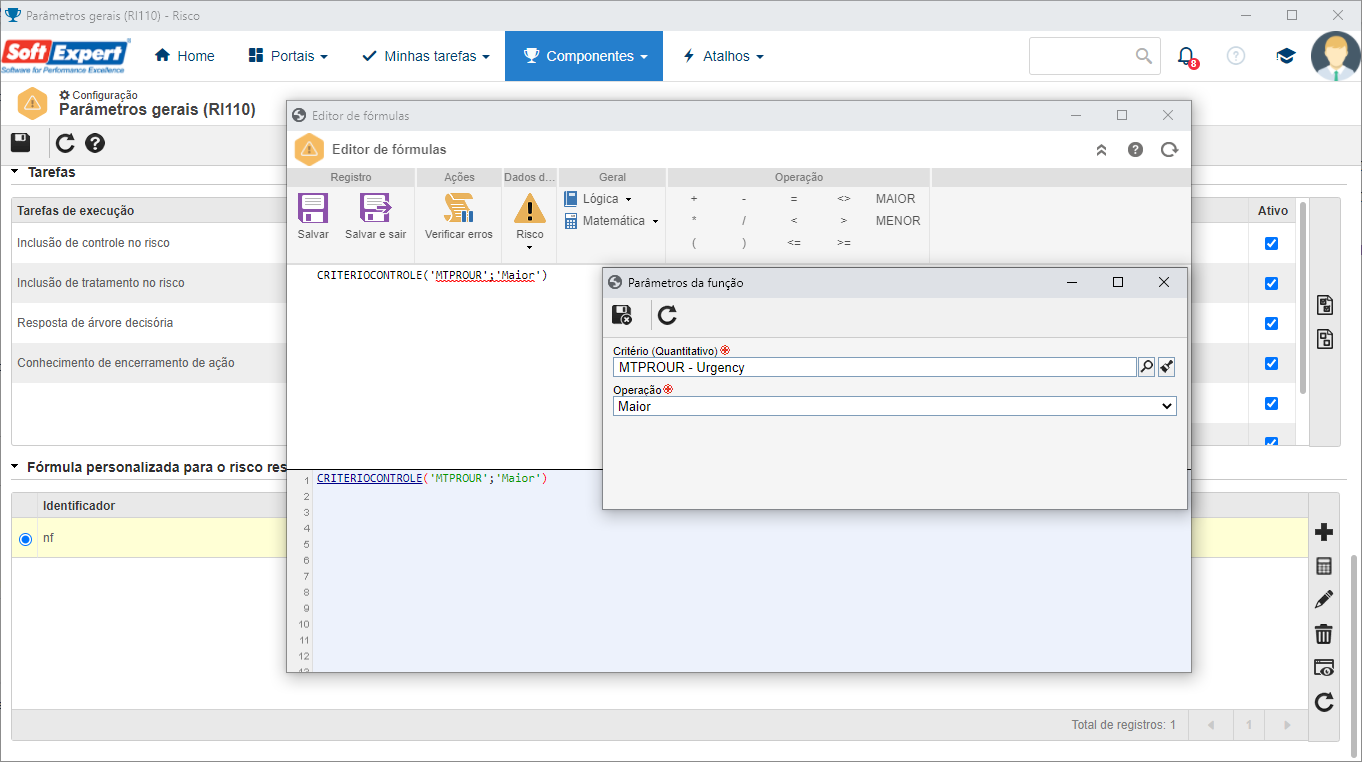
Task: Click the SoftExpert logo
Action: pyautogui.click(x=66, y=56)
